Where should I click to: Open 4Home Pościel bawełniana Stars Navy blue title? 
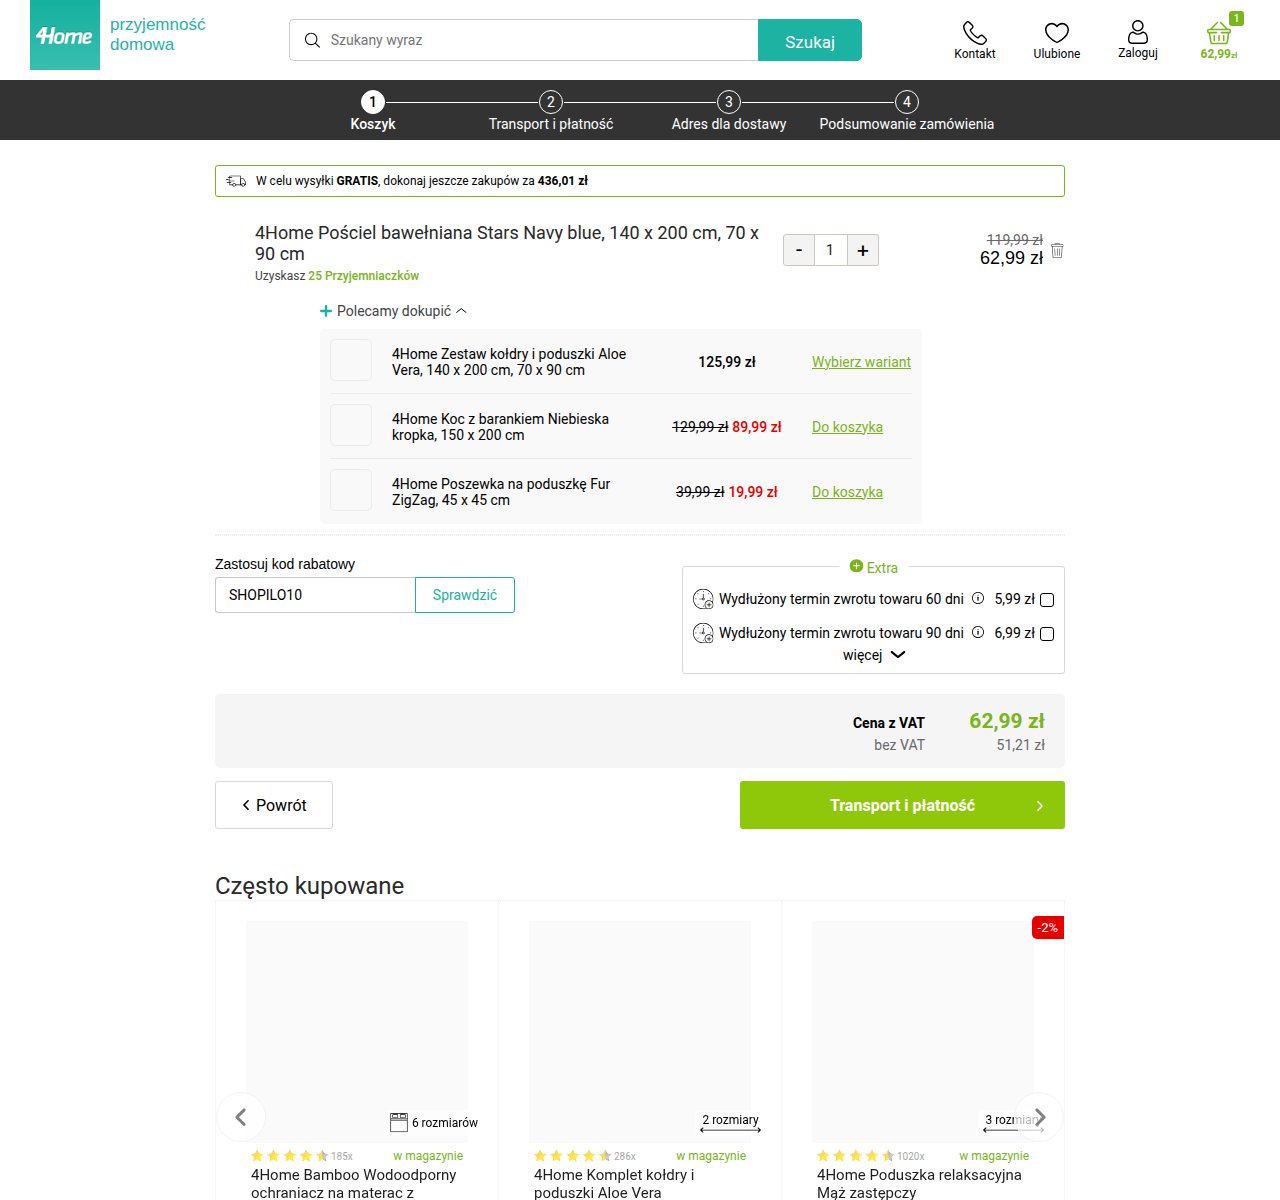pos(507,243)
